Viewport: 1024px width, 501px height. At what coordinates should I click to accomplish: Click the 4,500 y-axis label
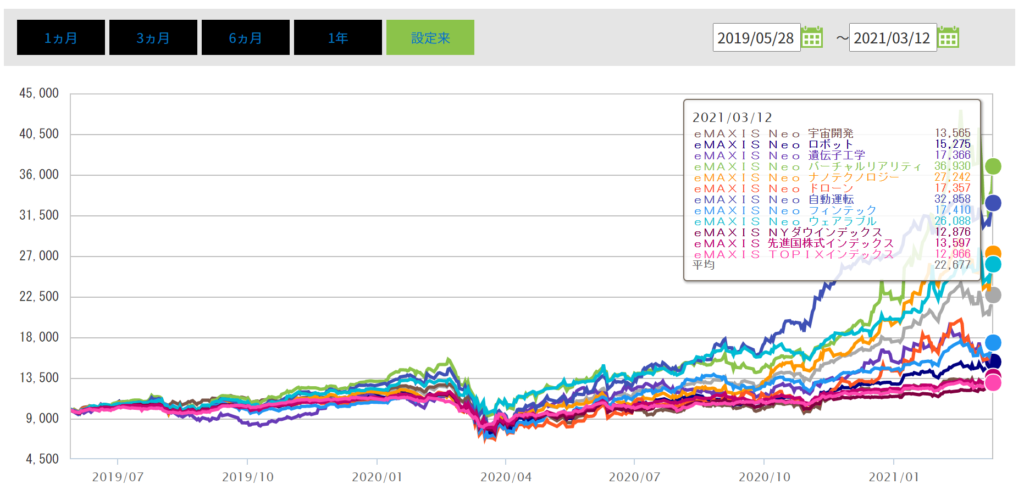point(40,459)
